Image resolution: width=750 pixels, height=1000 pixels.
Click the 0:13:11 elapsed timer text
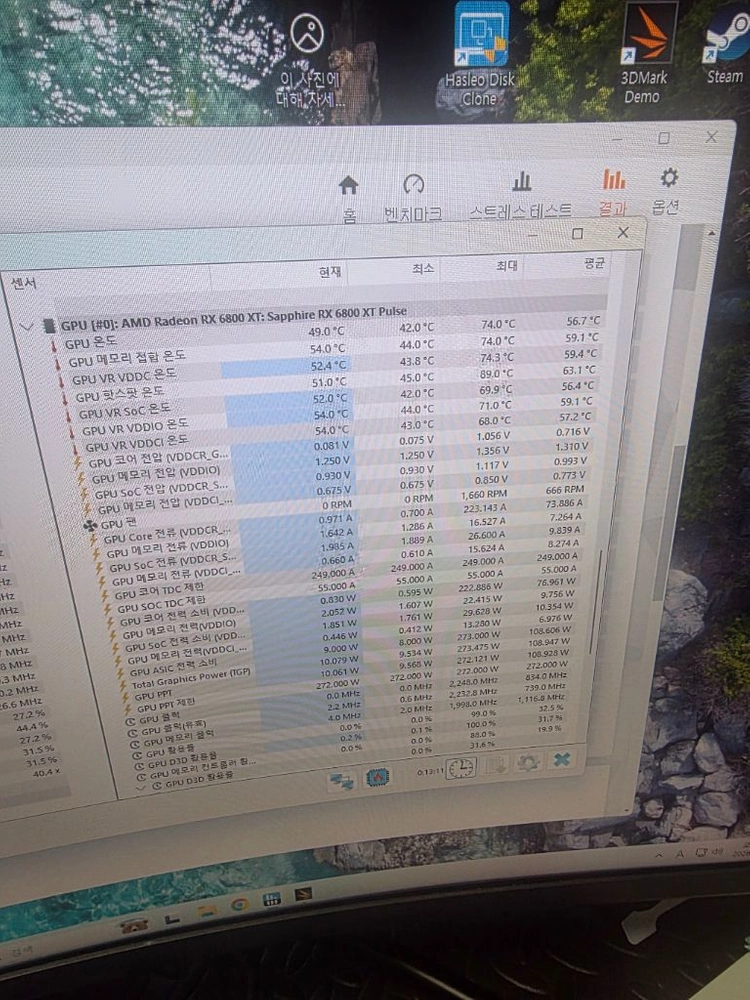click(430, 772)
